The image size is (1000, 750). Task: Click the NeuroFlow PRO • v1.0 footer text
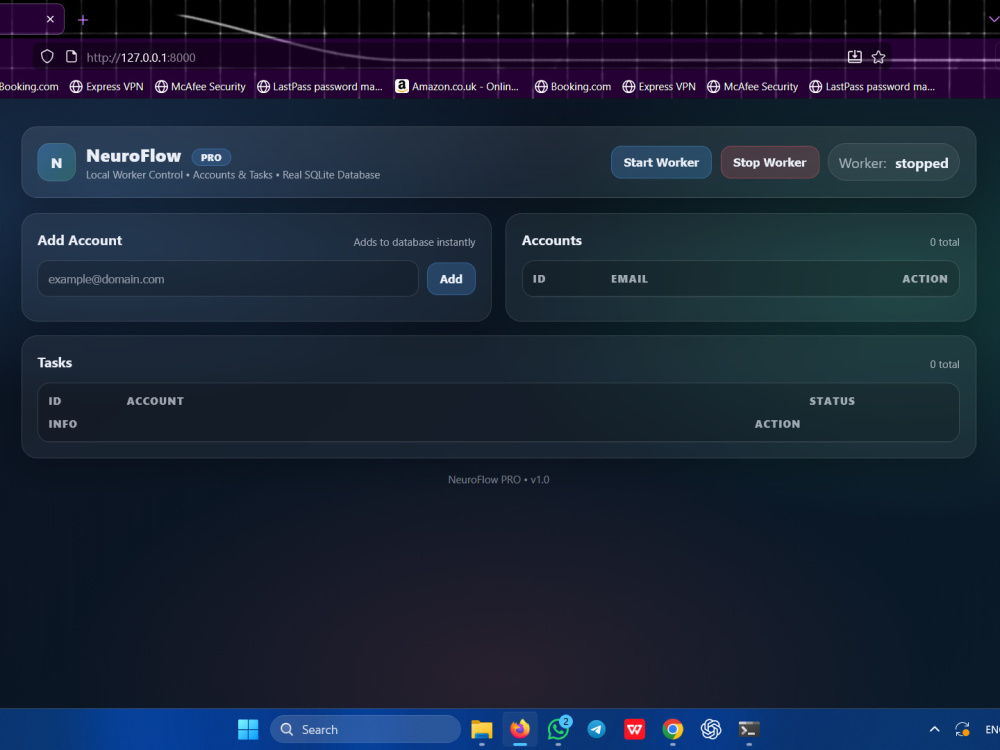click(498, 480)
